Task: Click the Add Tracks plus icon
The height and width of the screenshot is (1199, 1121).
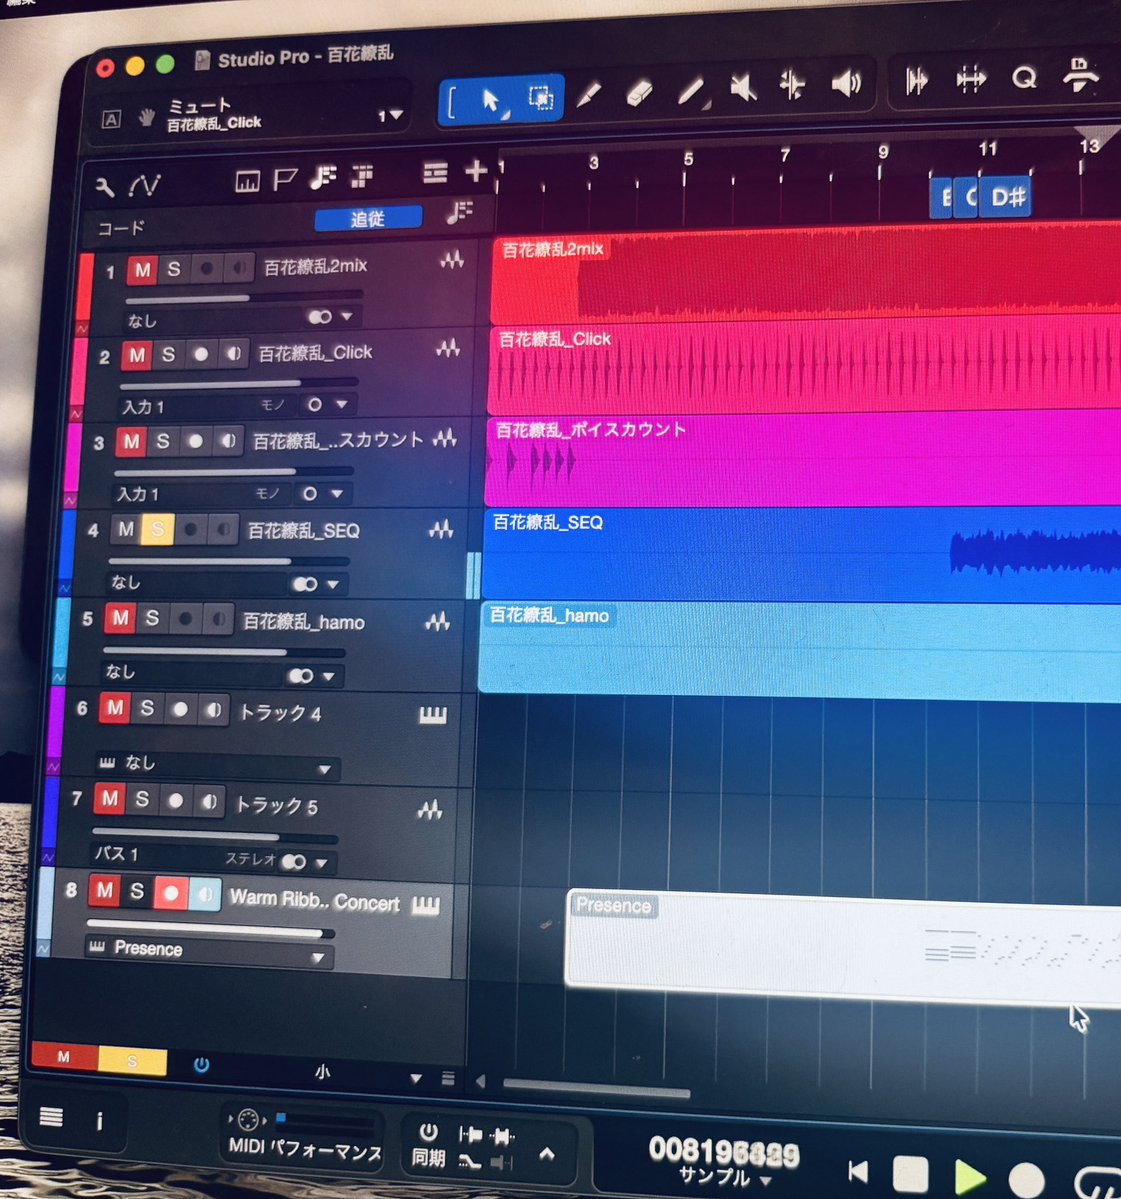Action: pyautogui.click(x=476, y=171)
